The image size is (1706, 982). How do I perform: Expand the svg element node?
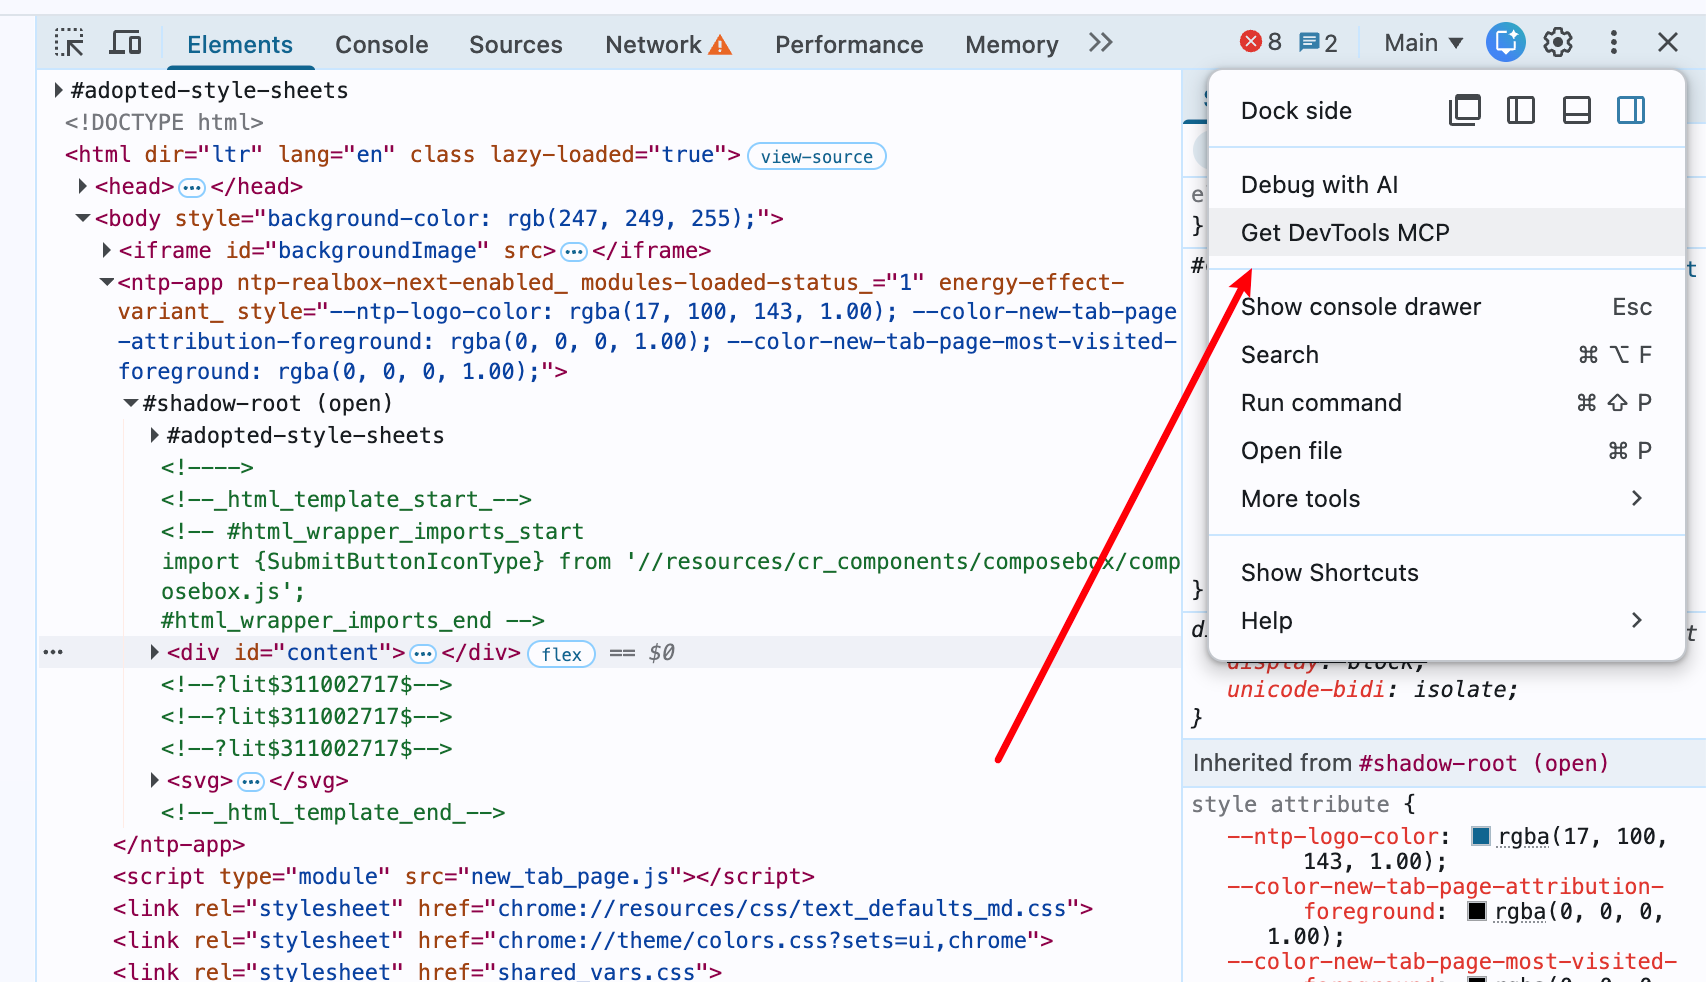coord(154,780)
